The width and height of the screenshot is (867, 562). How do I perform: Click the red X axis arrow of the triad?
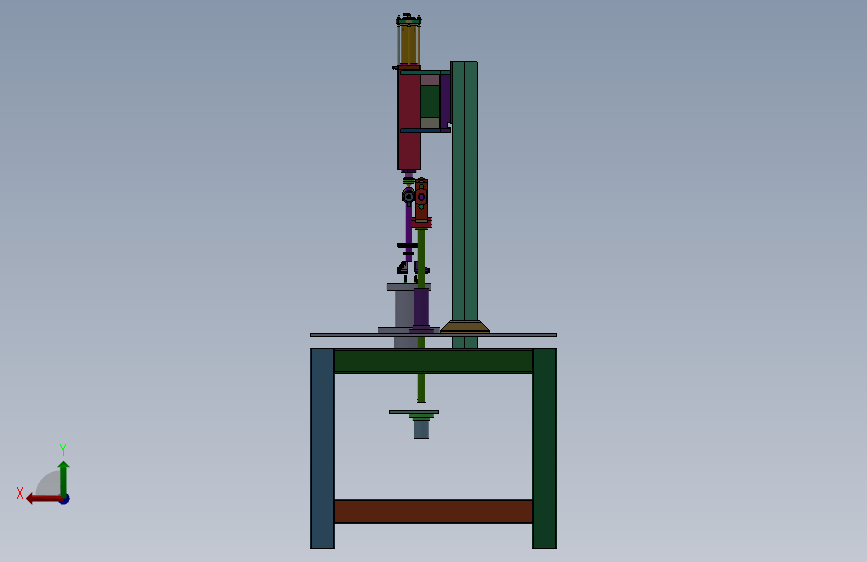(44, 499)
